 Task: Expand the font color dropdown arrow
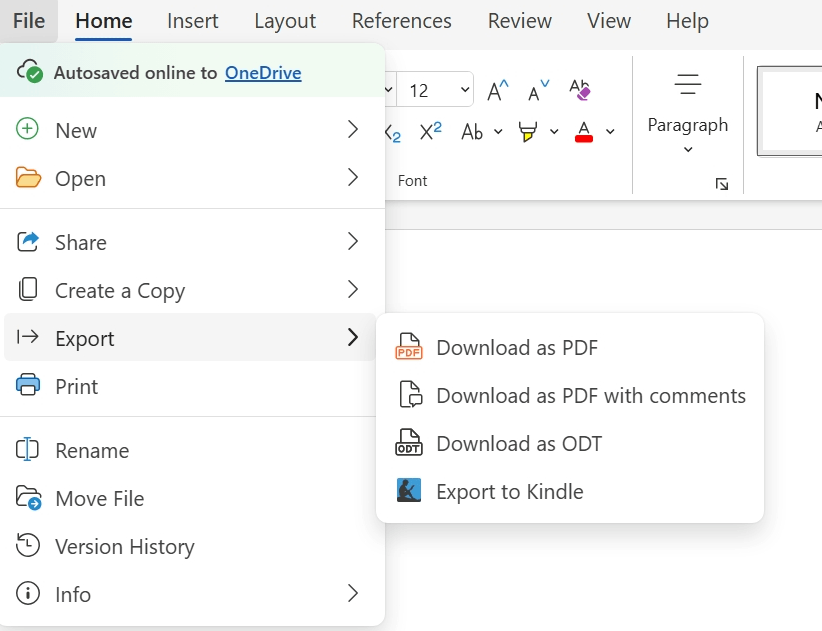tap(610, 132)
